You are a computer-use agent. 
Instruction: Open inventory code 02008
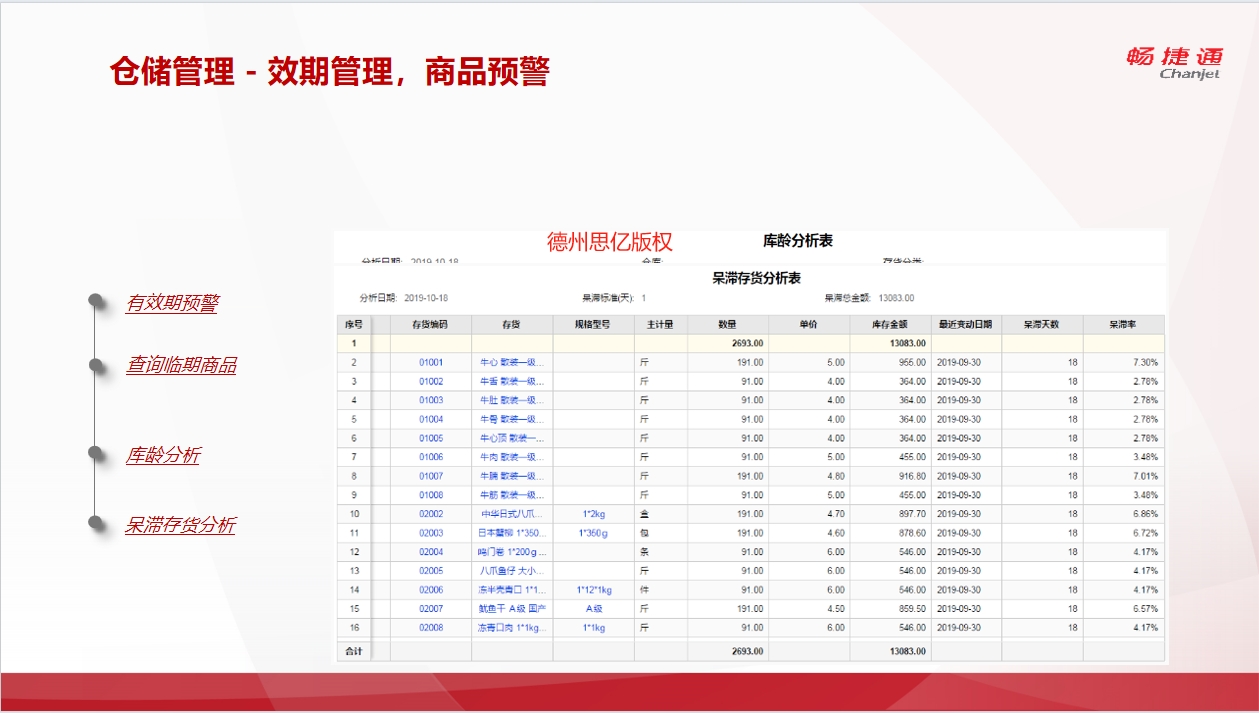click(x=431, y=628)
